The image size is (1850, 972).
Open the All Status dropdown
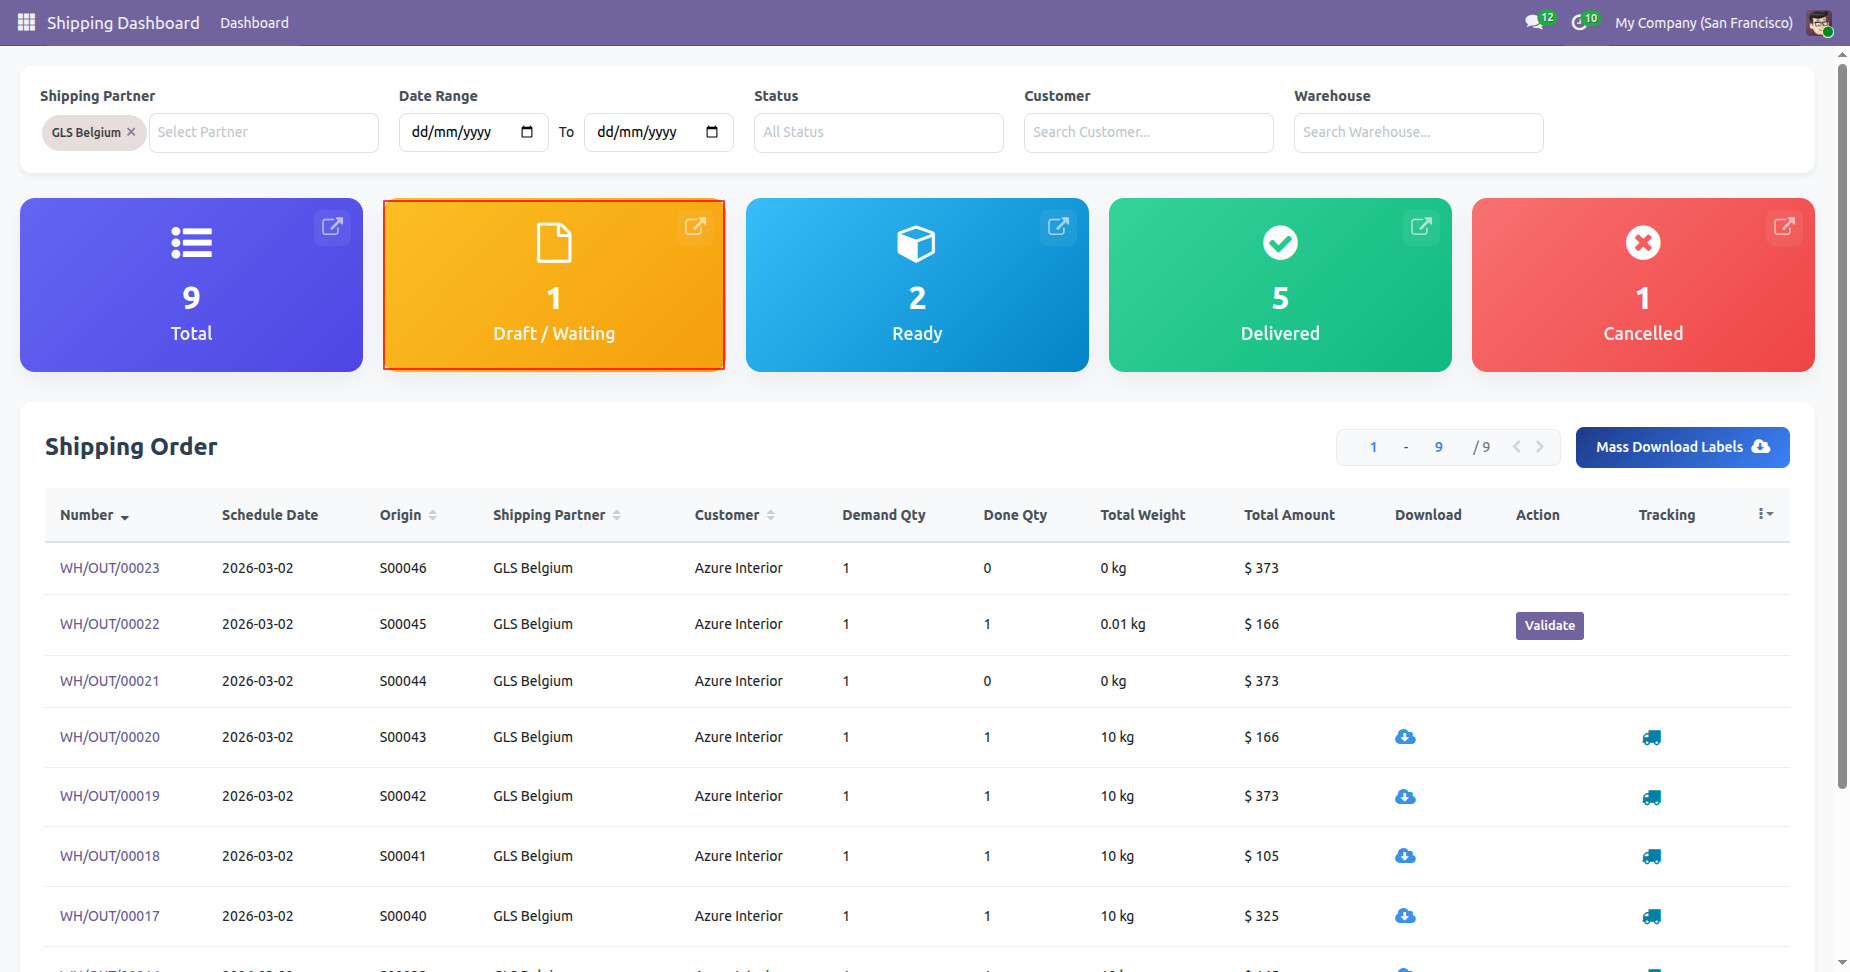[x=878, y=132]
